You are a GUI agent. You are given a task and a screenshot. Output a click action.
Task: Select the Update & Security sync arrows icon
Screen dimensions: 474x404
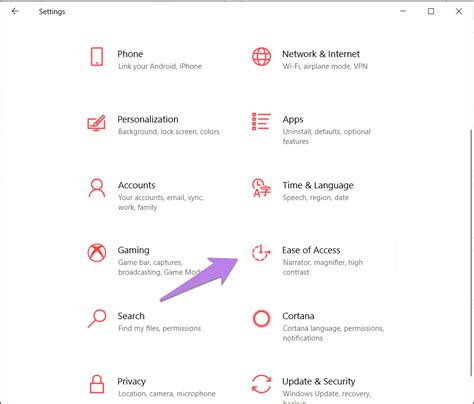pos(261,384)
